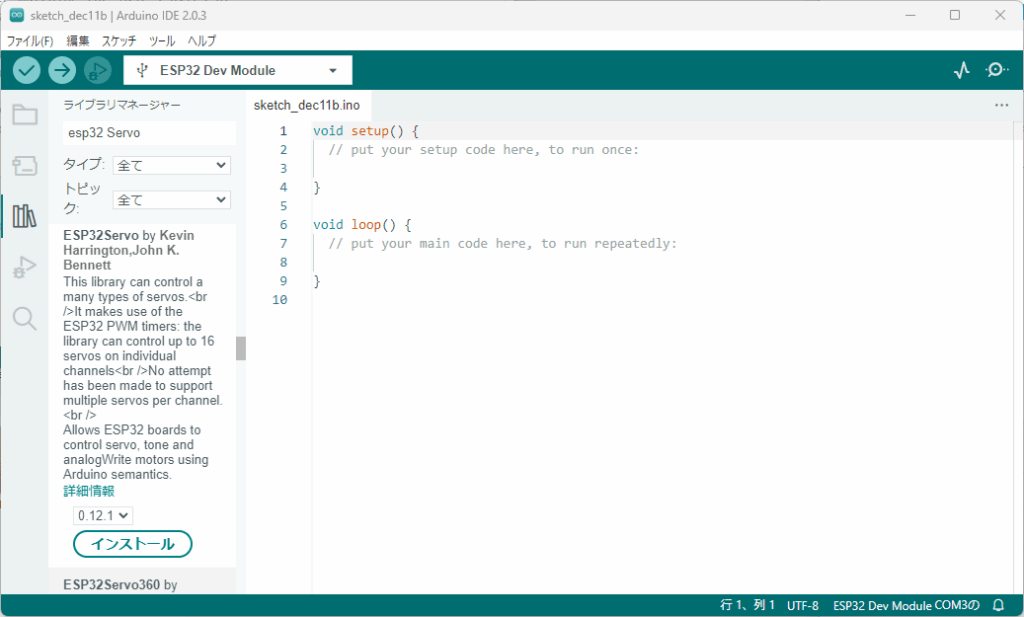The image size is (1024, 617).
Task: Click the notifications bell in status bar
Action: coord(997,605)
